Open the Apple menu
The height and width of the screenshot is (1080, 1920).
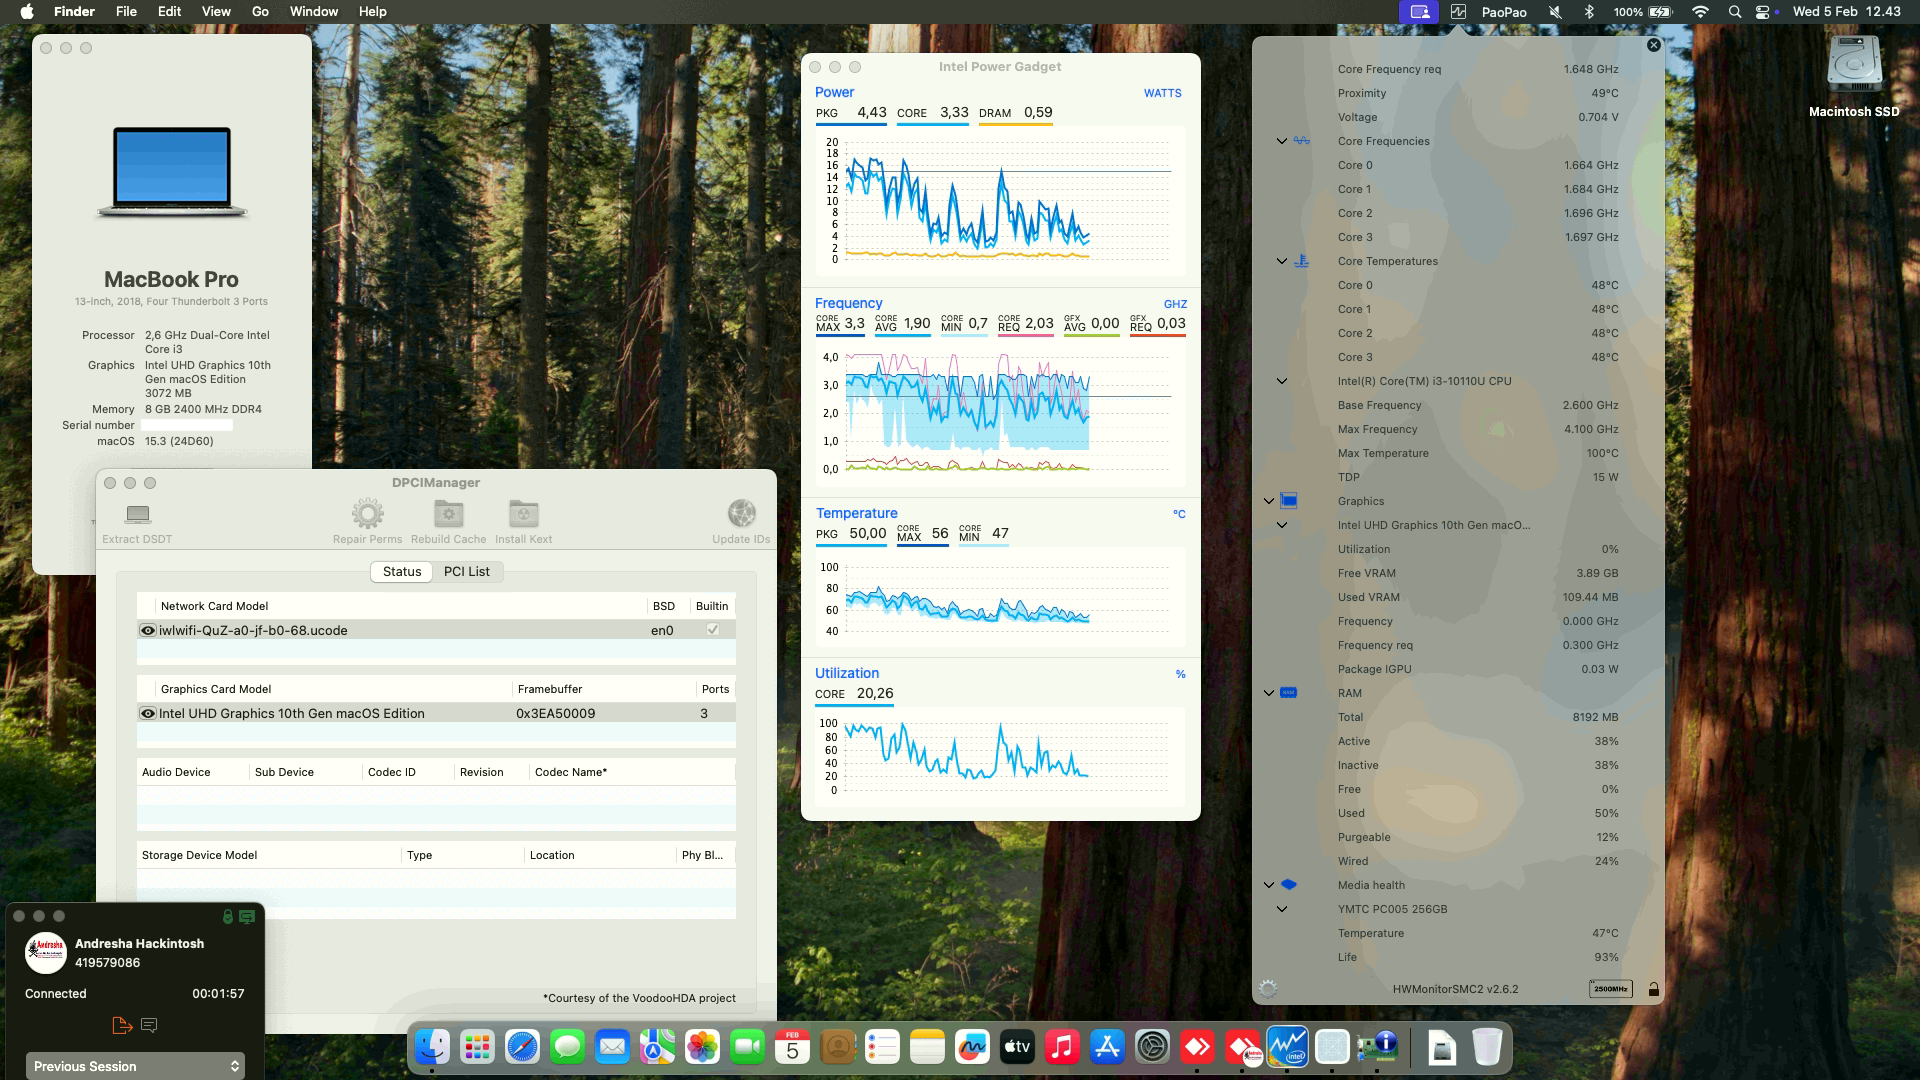pos(27,12)
